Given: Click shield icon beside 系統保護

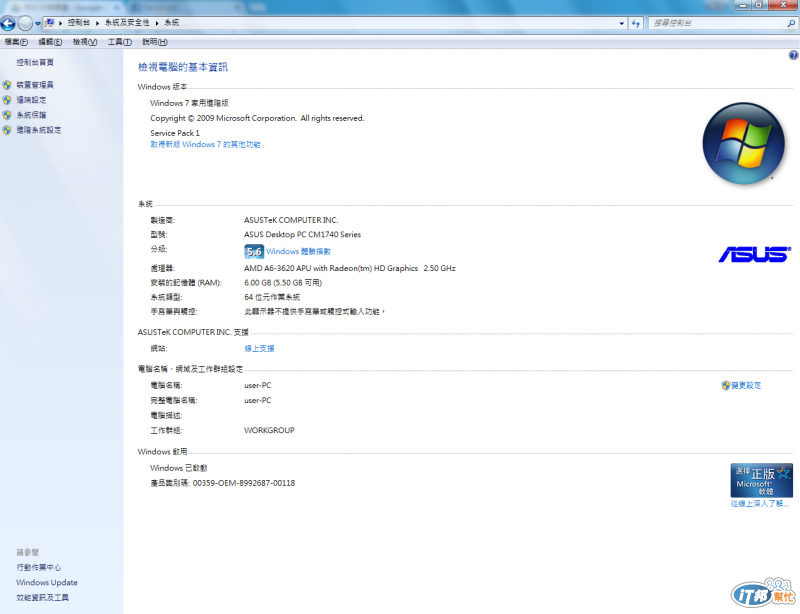Looking at the screenshot, I should [x=7, y=115].
